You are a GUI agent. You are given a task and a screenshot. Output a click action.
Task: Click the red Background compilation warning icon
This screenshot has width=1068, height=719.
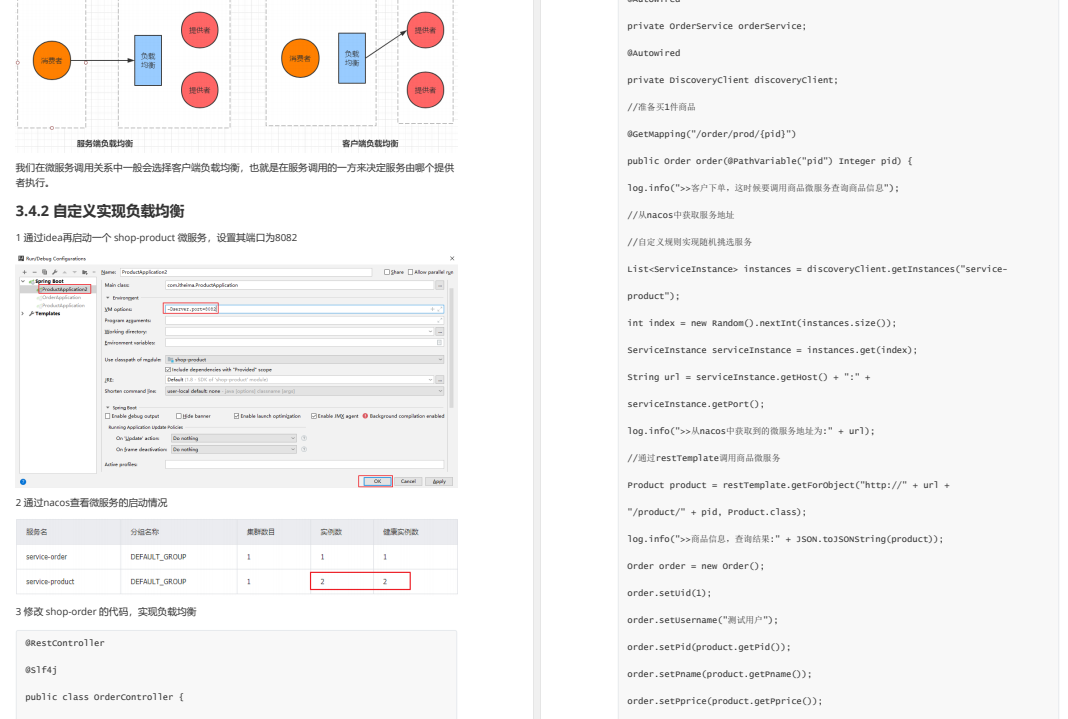[365, 416]
